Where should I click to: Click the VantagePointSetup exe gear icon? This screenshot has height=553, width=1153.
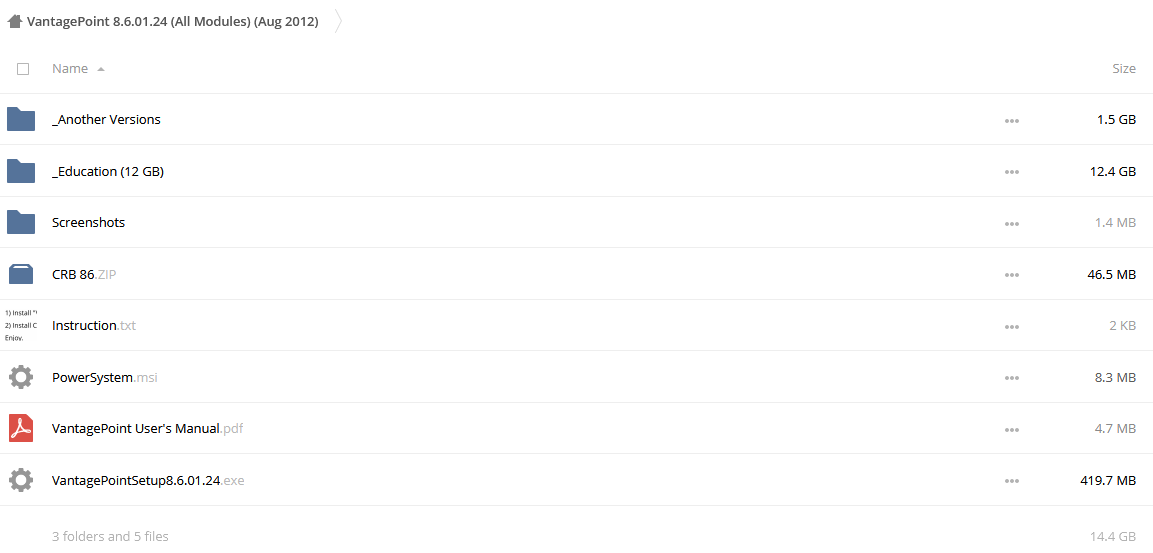click(21, 480)
